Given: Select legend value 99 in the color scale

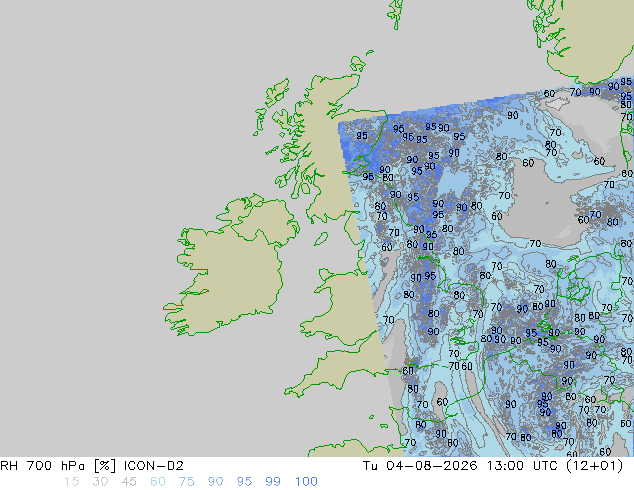Looking at the screenshot, I should tap(273, 482).
